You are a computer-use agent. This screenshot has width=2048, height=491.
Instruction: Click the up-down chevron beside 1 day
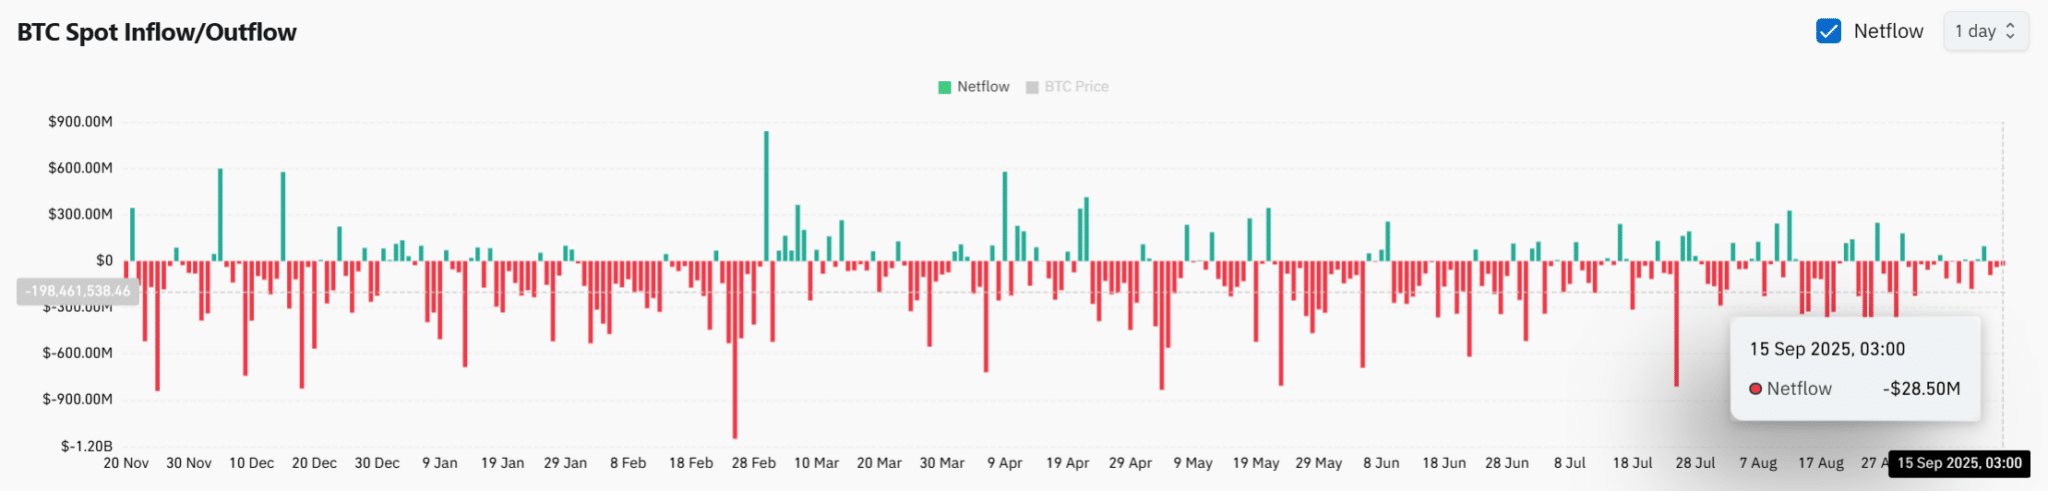pyautogui.click(x=2011, y=31)
